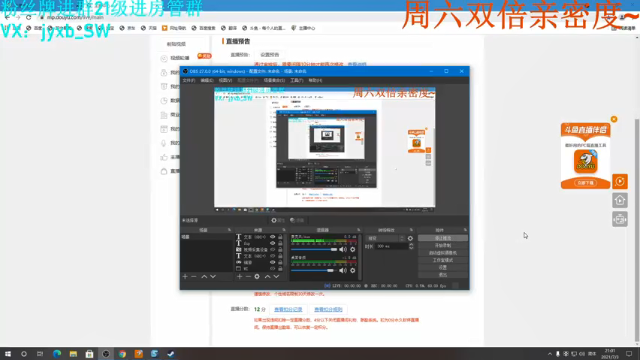Image resolution: width=640 pixels, height=360 pixels.
Task: Click 麦克风/Aux volume slider
Action: click(x=314, y=249)
